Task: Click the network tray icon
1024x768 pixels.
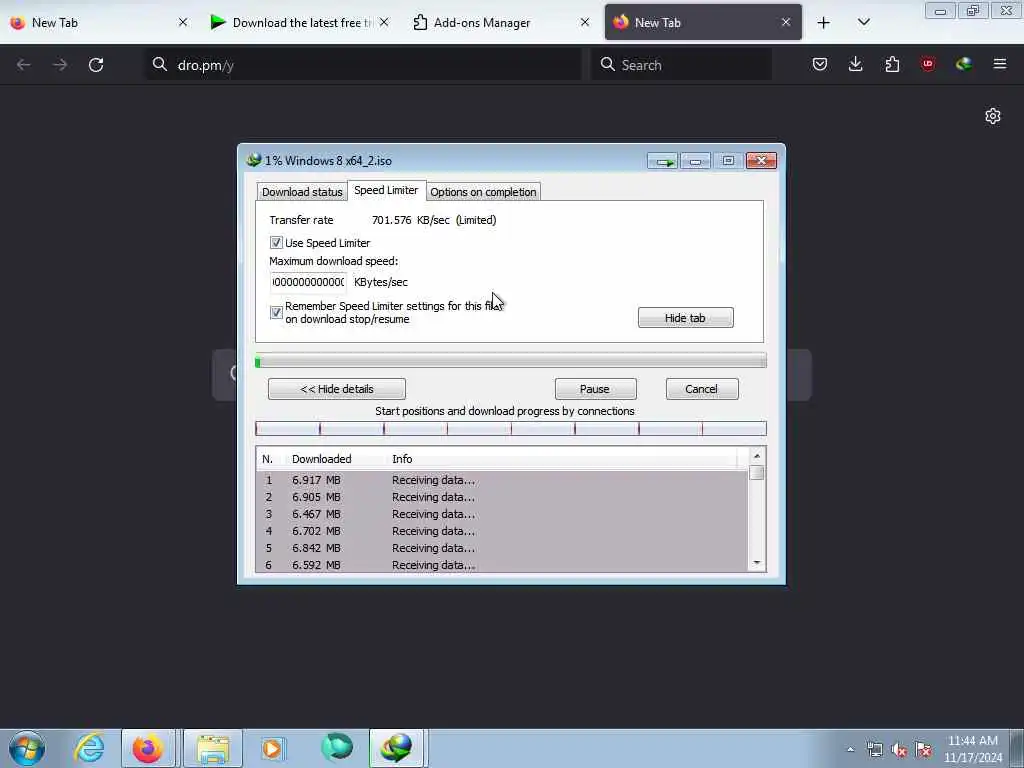Action: (874, 750)
